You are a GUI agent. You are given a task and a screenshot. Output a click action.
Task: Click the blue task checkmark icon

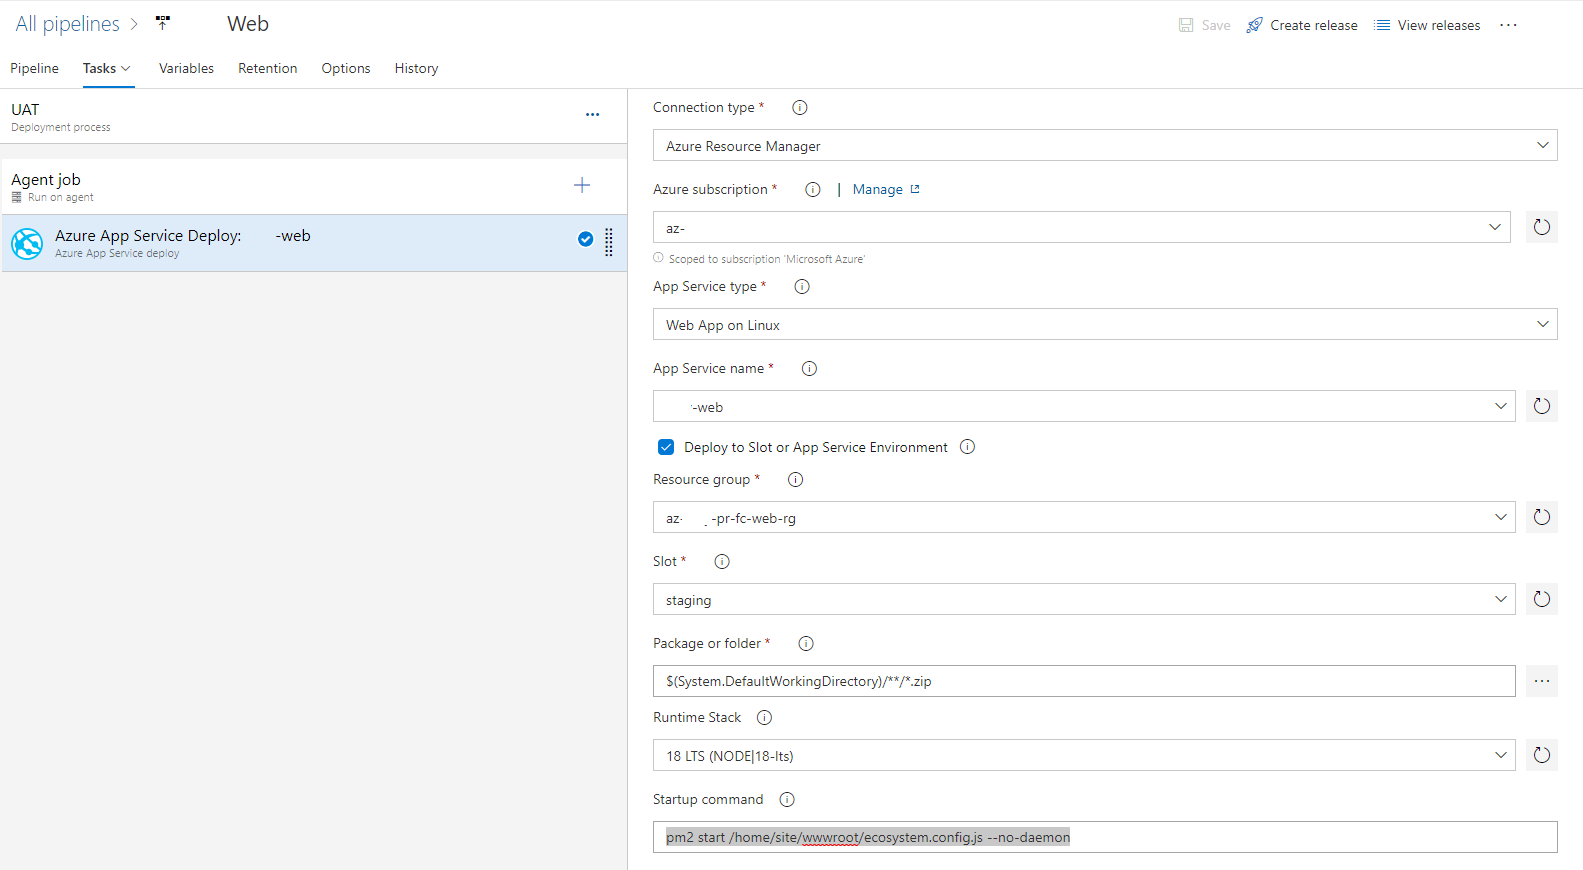click(x=585, y=239)
